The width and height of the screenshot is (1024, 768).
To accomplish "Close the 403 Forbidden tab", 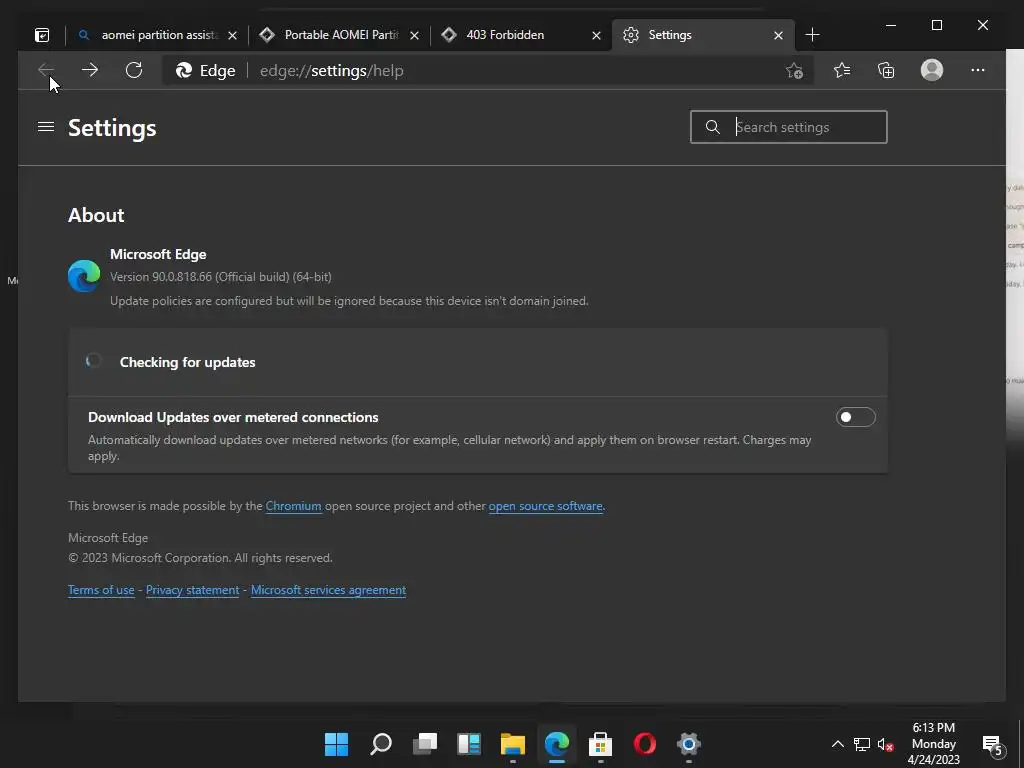I will click(596, 35).
